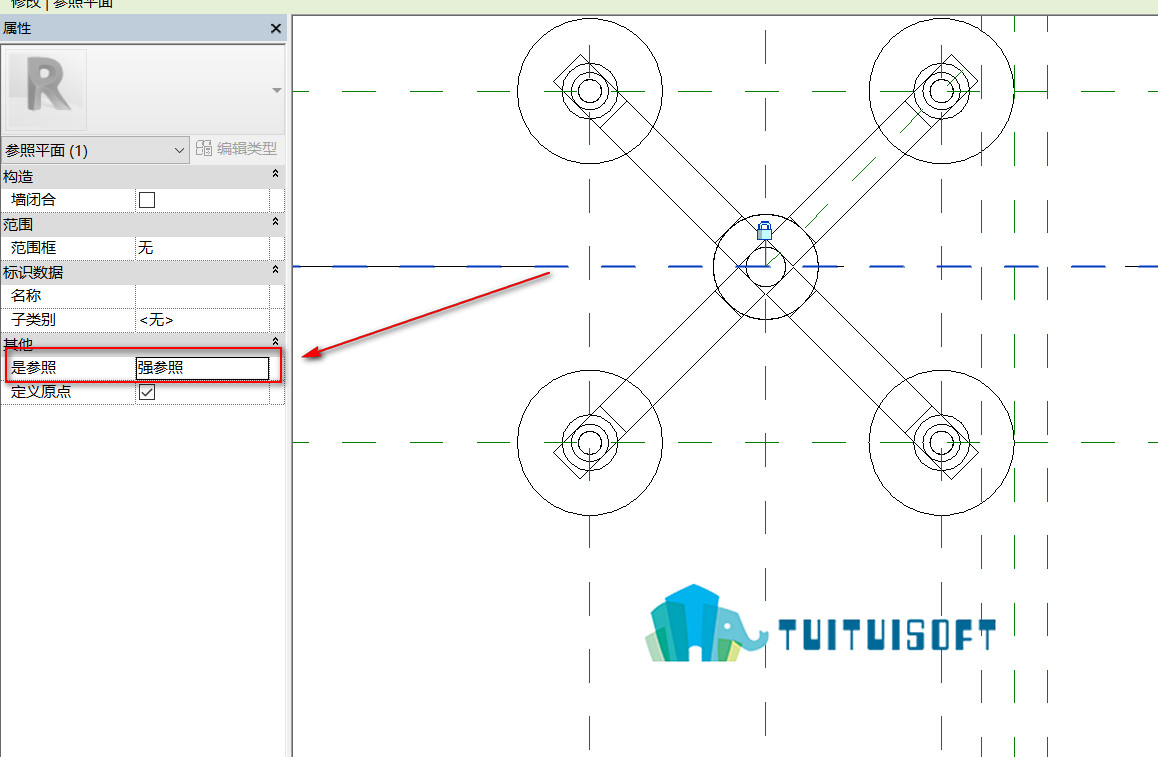1158x757 pixels.
Task: Close the 属性 properties panel
Action: point(275,29)
